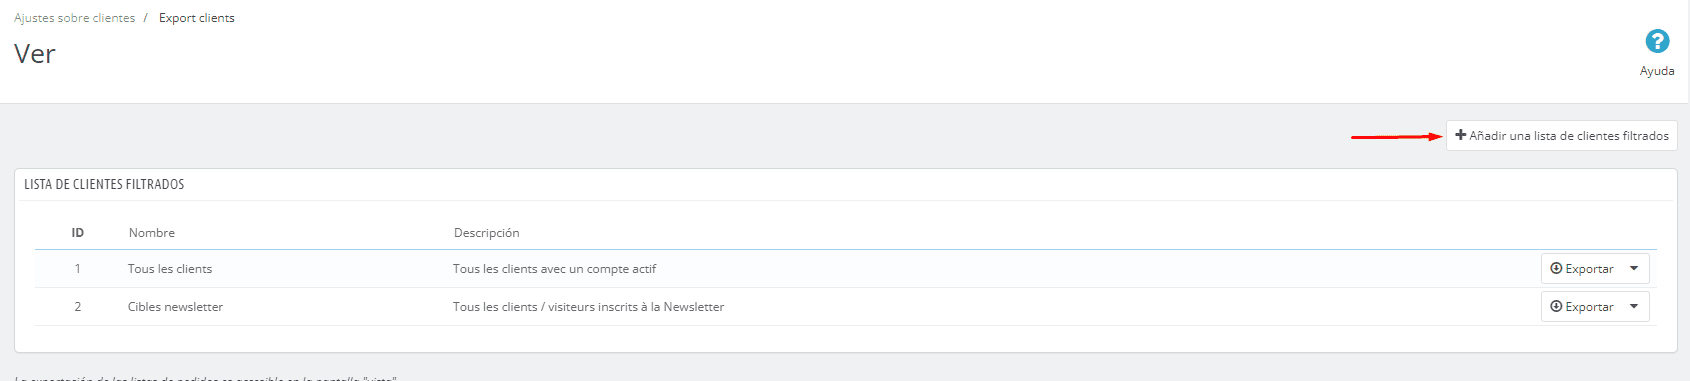Click description Tous les clients avec compte actif

554,269
